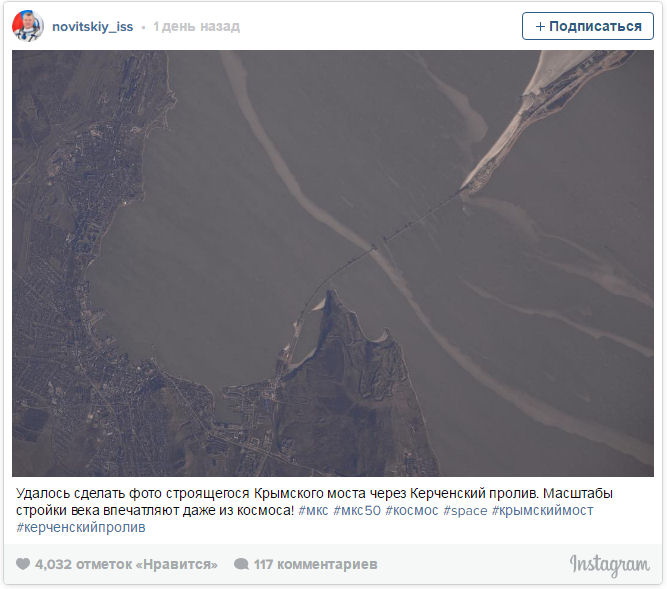This screenshot has width=667, height=589.
Task: Open the #космос hashtag
Action: (412, 510)
